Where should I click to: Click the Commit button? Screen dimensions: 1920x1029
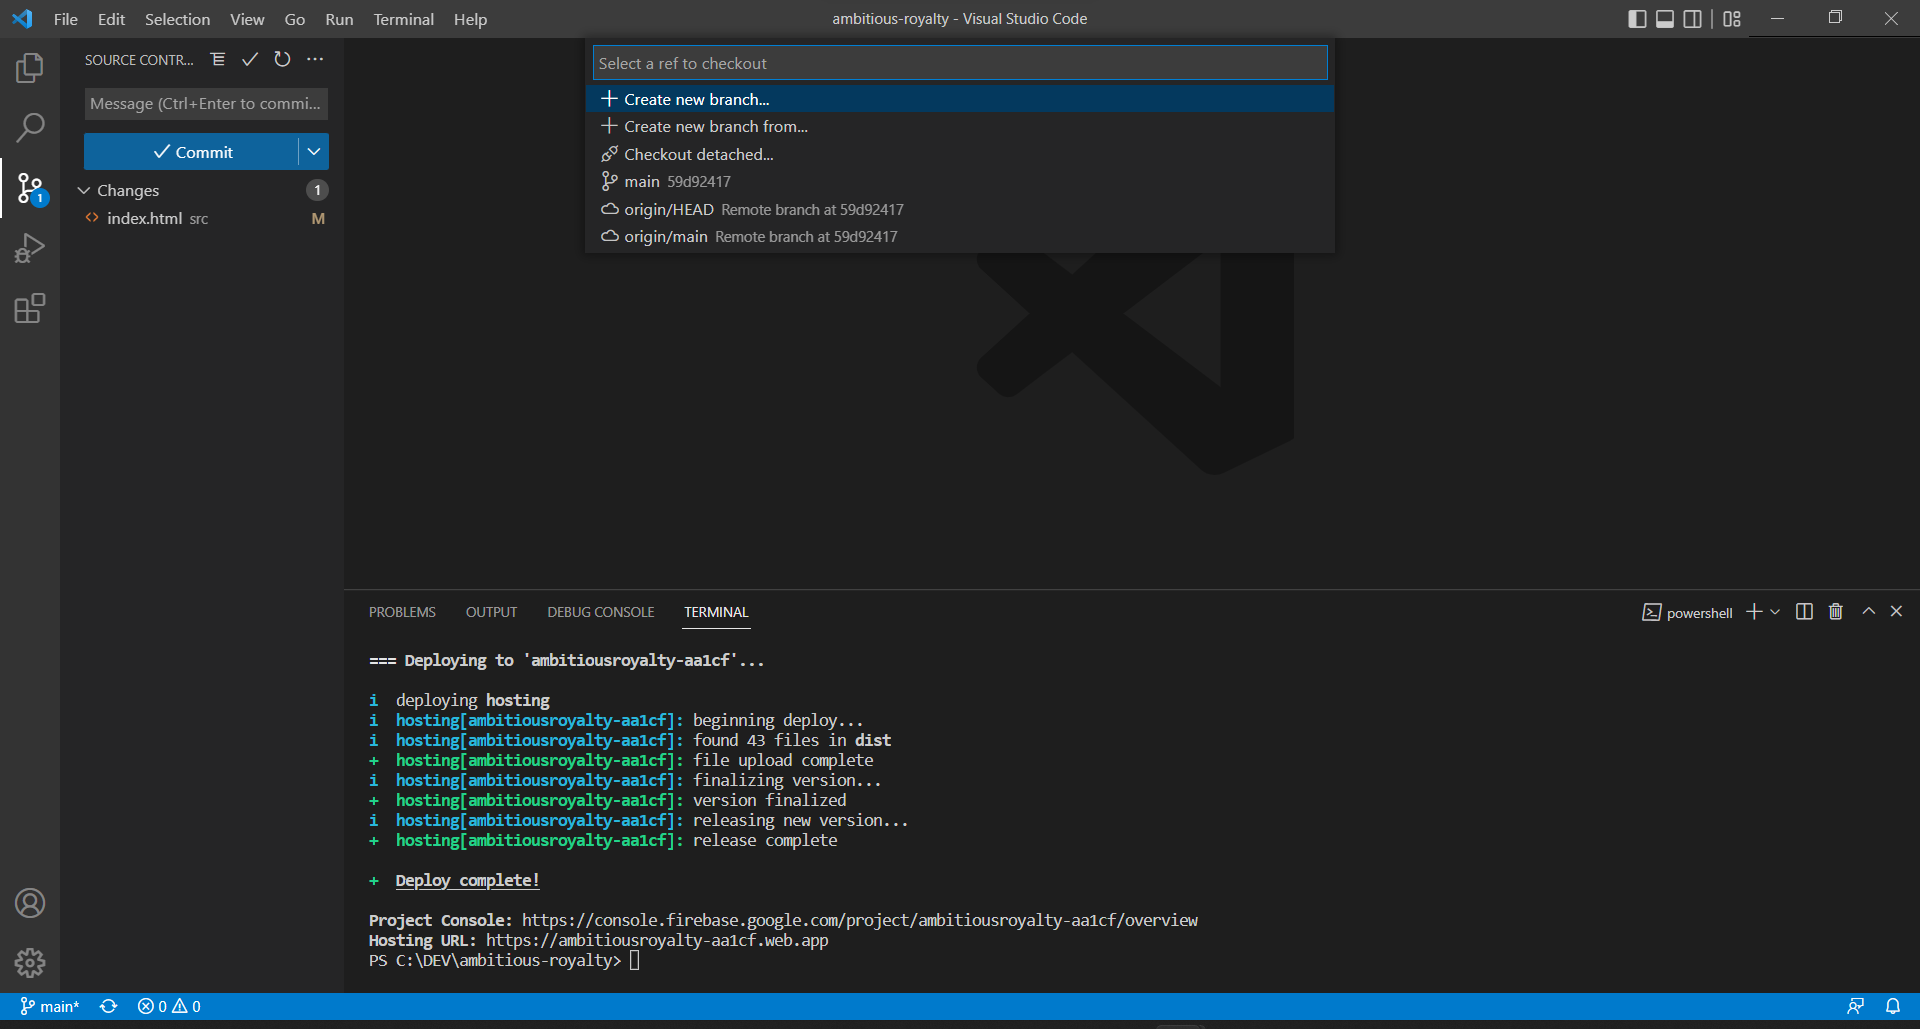(x=196, y=151)
